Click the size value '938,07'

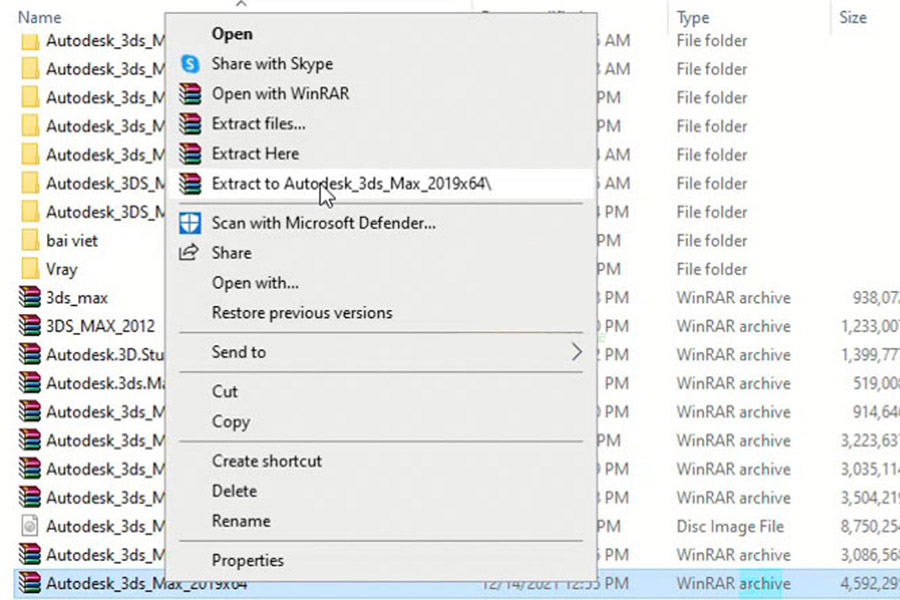tap(876, 297)
